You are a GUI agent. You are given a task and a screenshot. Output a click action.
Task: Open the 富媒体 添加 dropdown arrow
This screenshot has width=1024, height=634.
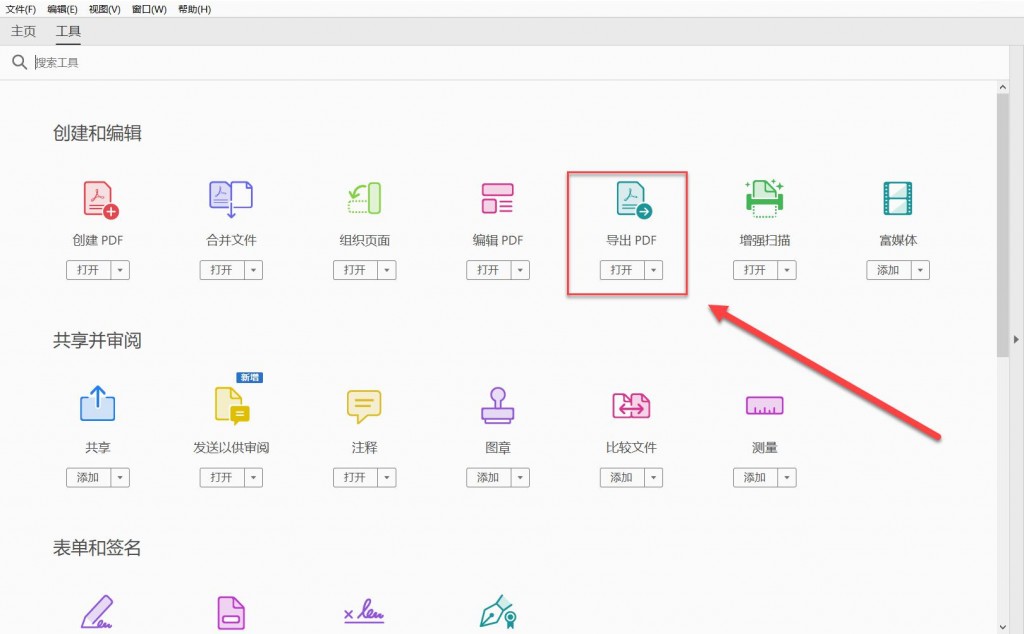tap(920, 270)
